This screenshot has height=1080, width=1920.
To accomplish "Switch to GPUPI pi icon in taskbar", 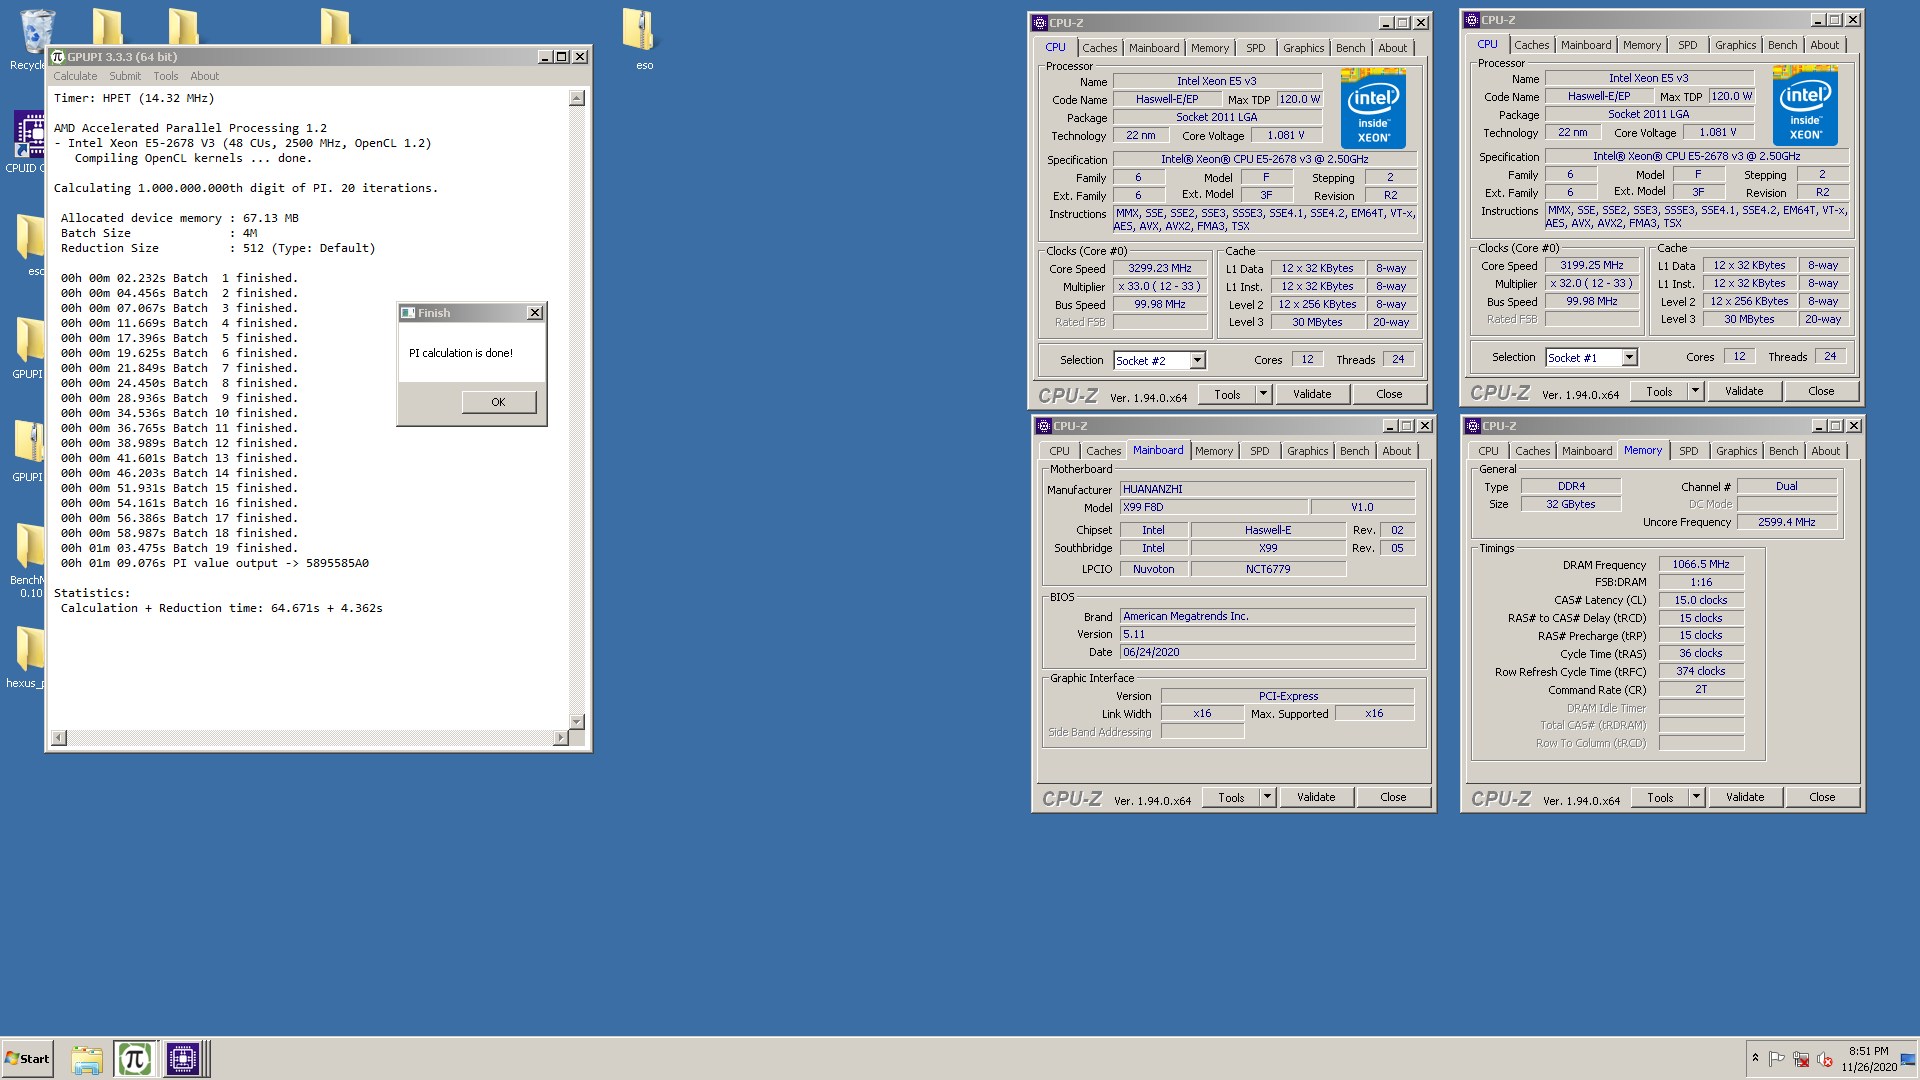I will point(134,1058).
